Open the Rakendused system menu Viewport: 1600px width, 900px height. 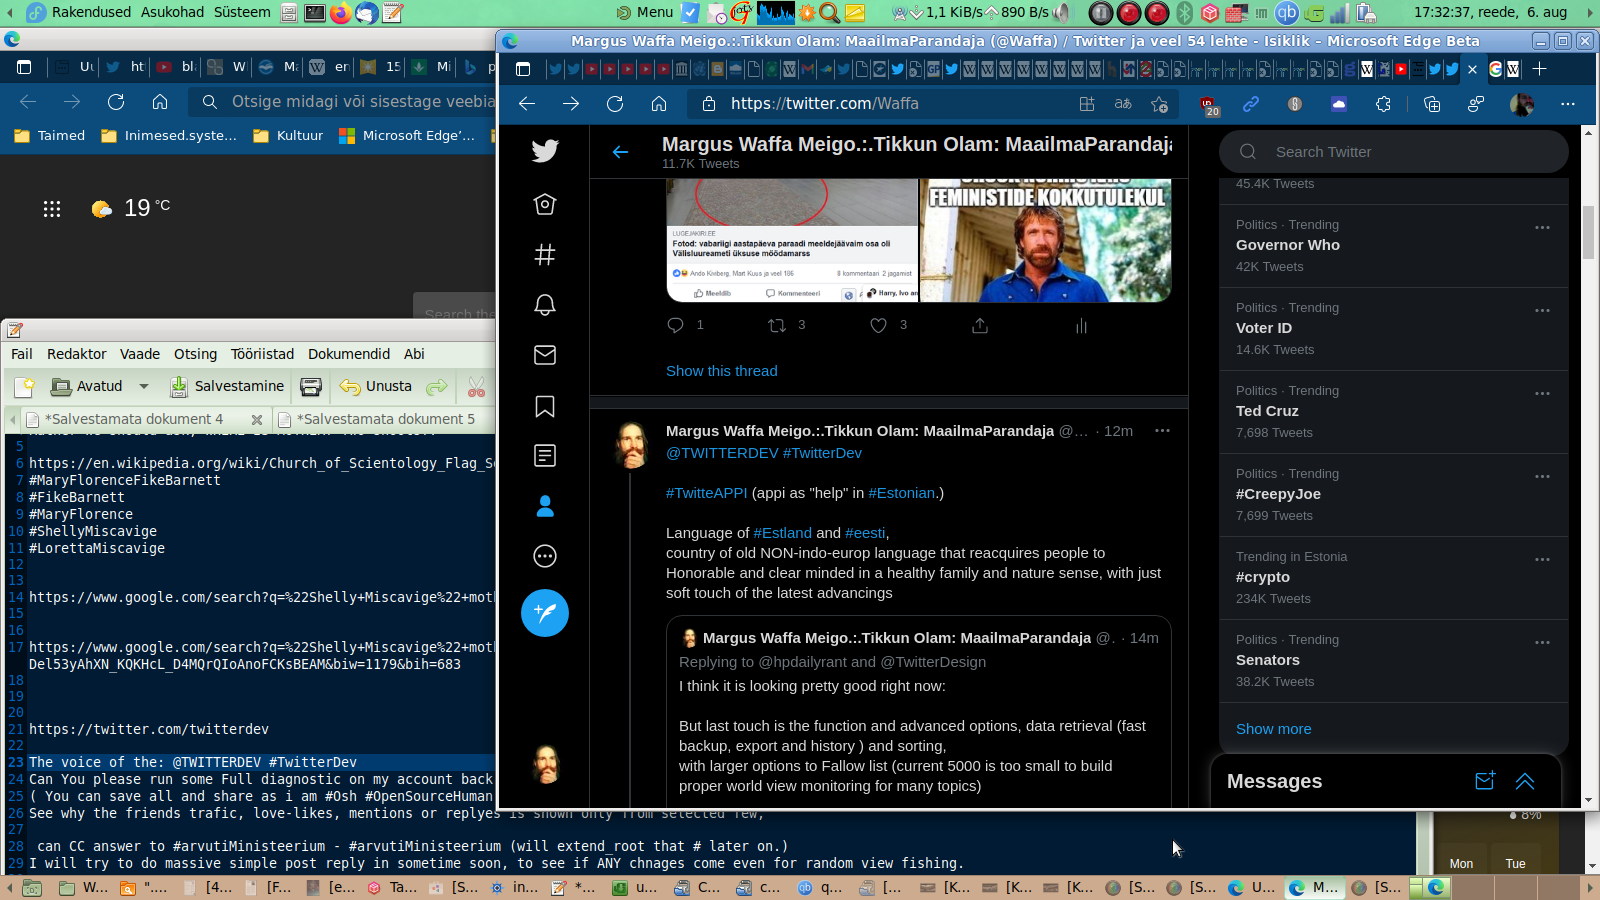[91, 12]
